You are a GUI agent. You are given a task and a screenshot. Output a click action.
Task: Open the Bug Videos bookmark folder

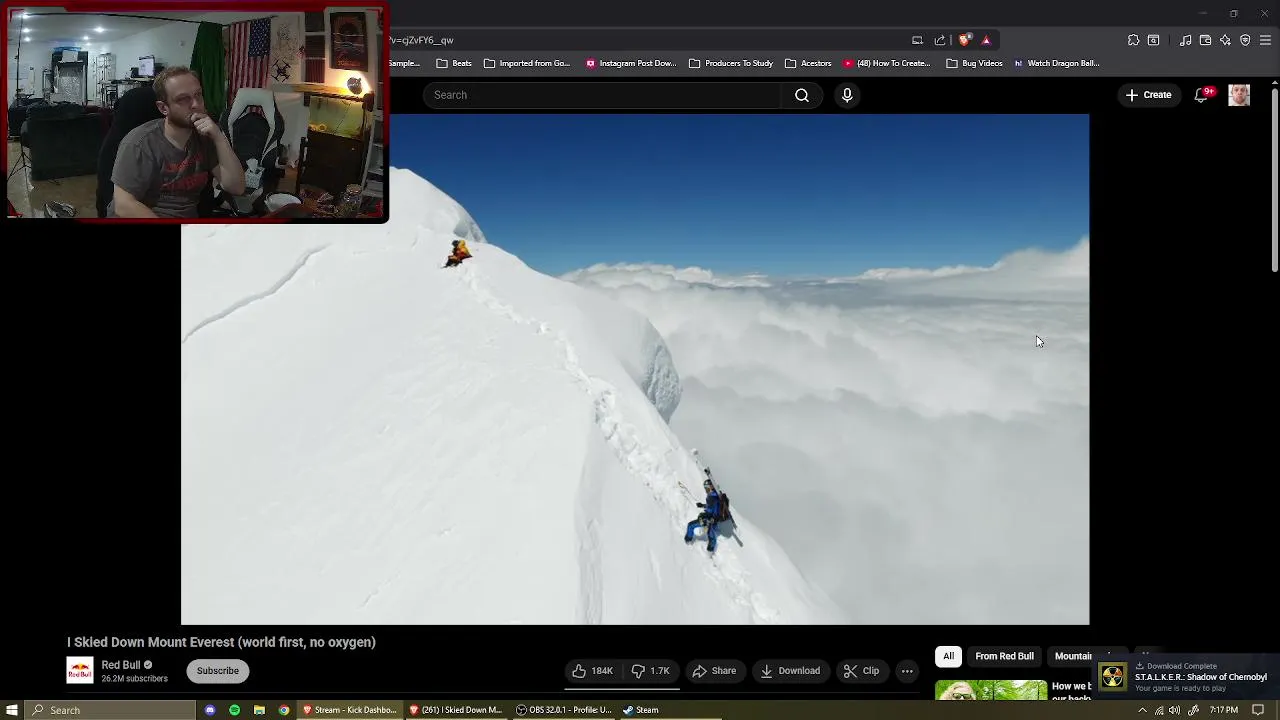[974, 63]
